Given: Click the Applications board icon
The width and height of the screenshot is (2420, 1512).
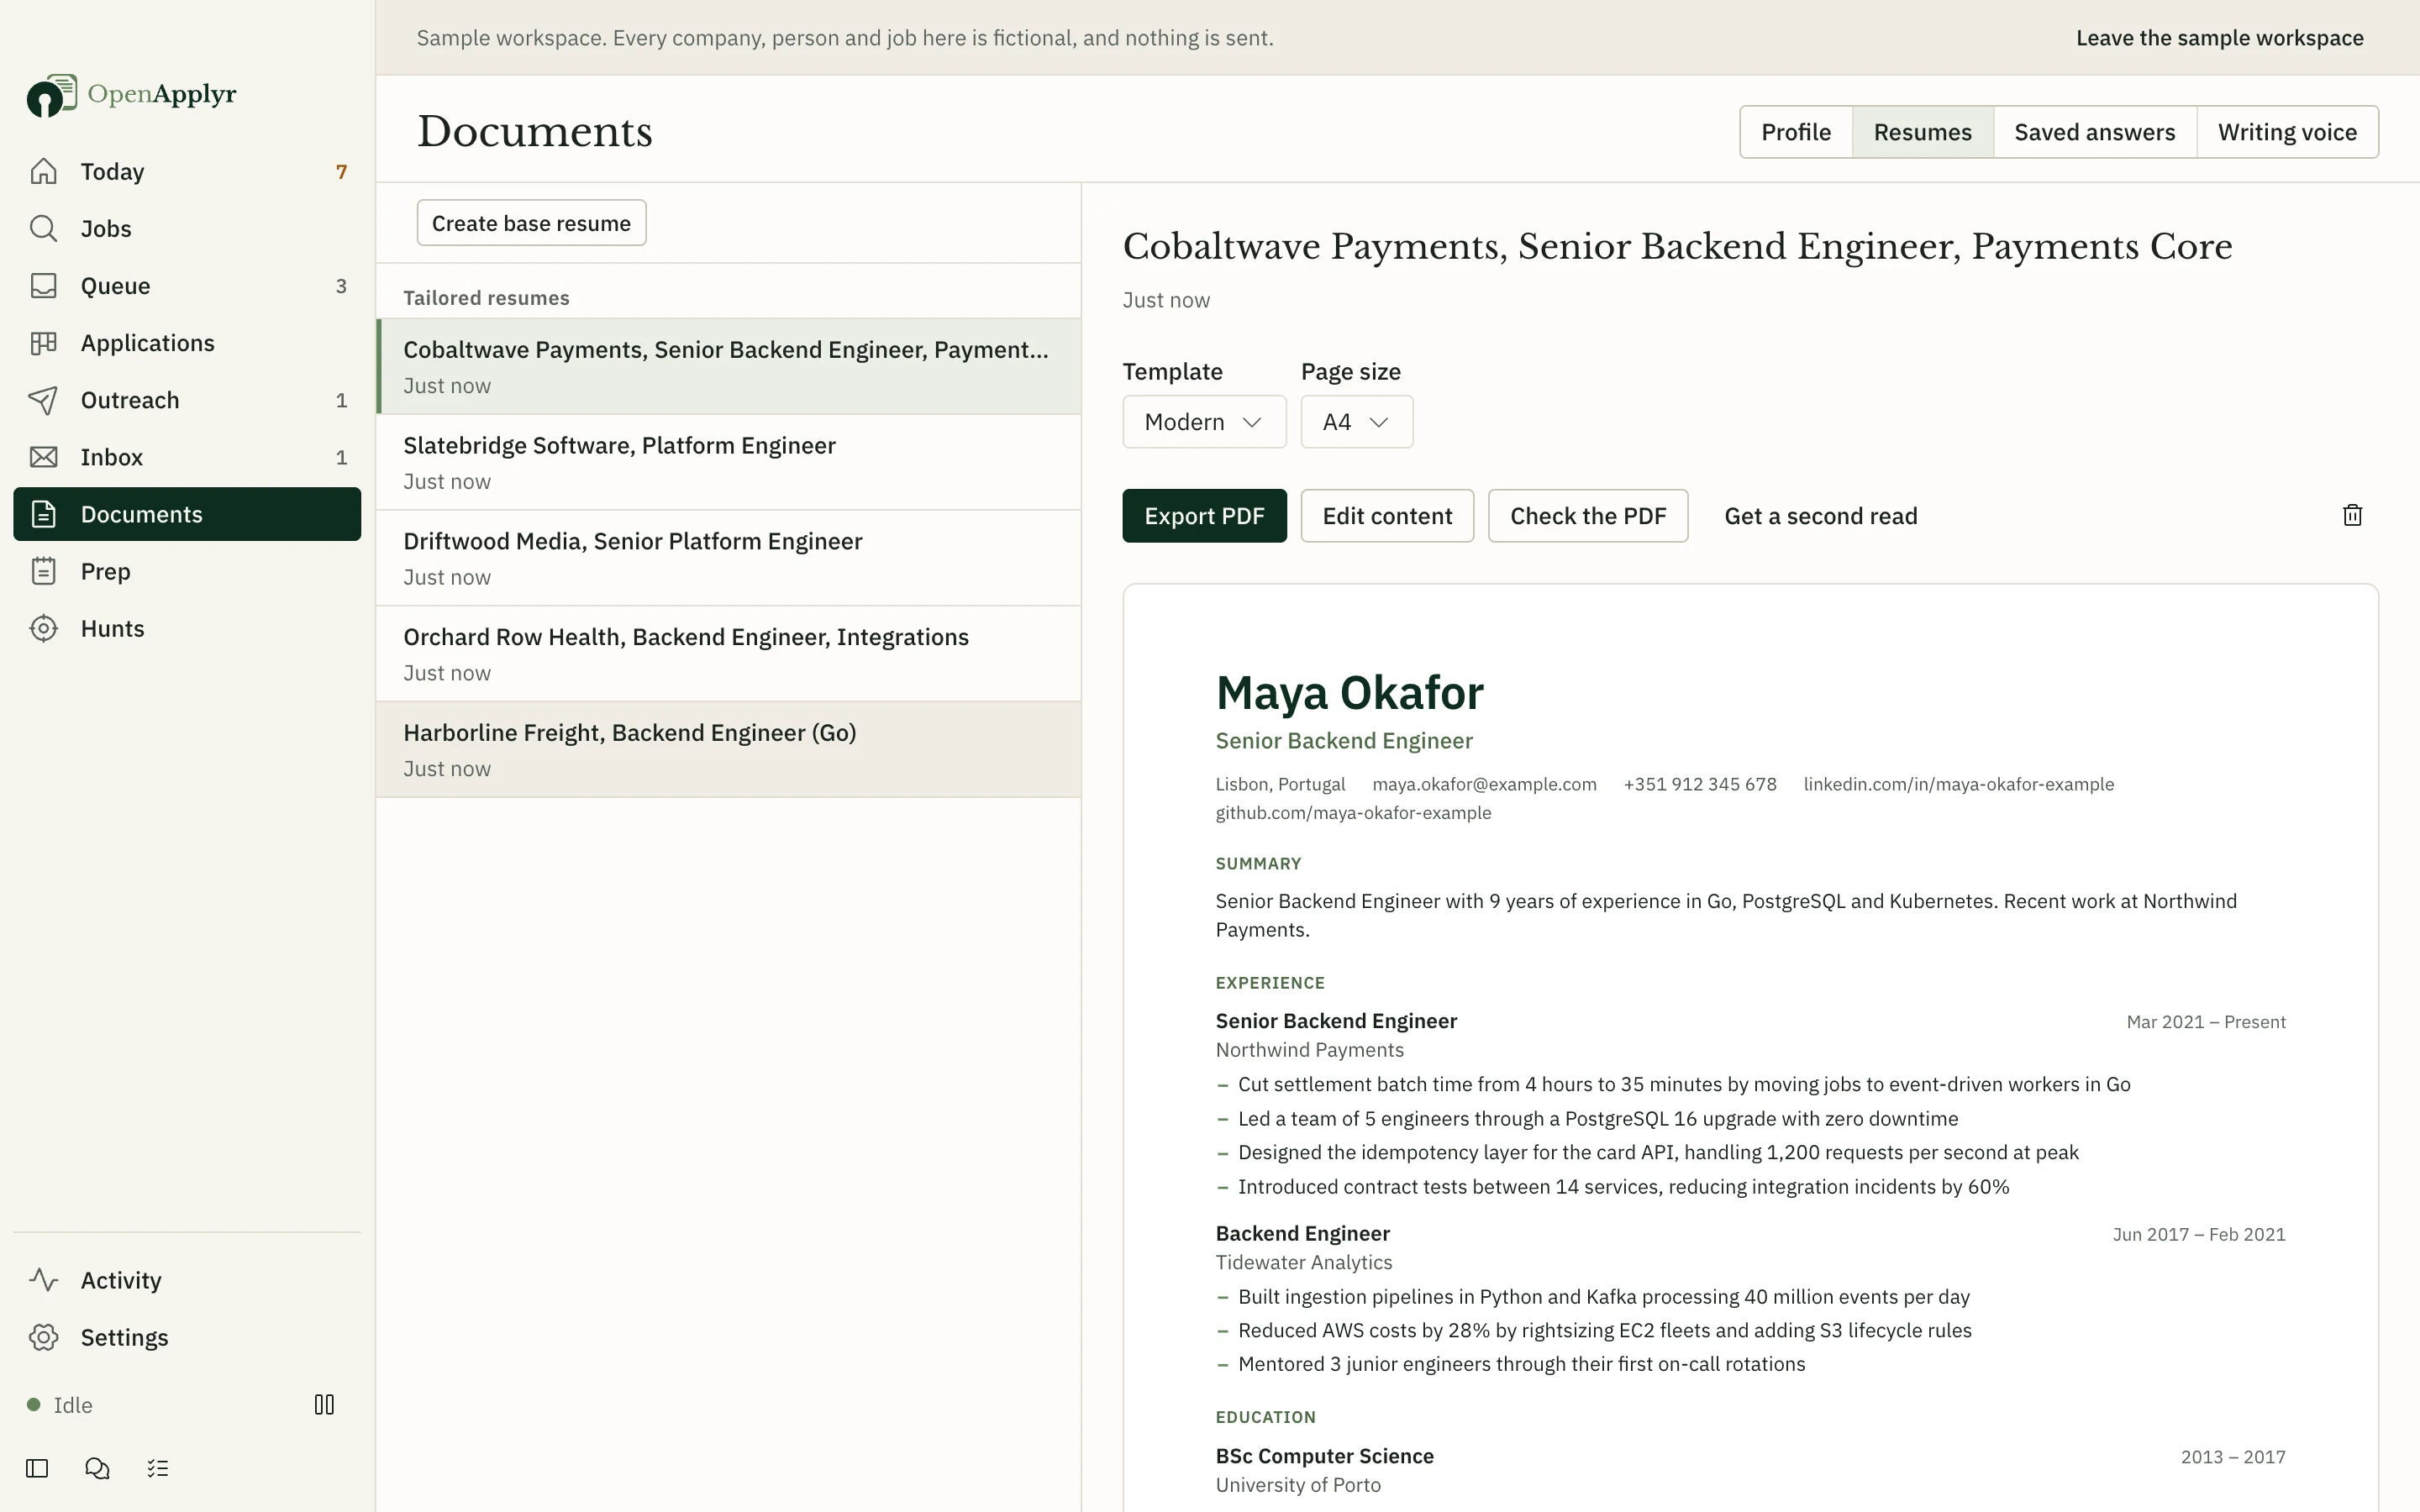Looking at the screenshot, I should [43, 343].
